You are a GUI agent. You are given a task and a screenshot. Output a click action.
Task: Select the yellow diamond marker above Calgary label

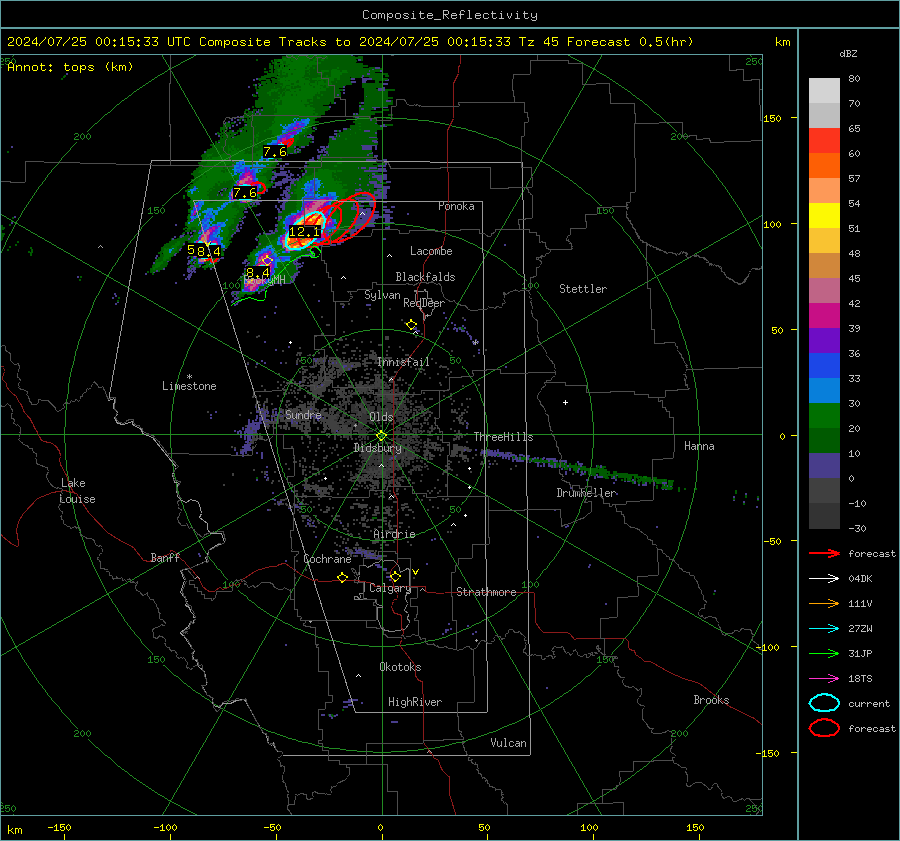[x=395, y=576]
